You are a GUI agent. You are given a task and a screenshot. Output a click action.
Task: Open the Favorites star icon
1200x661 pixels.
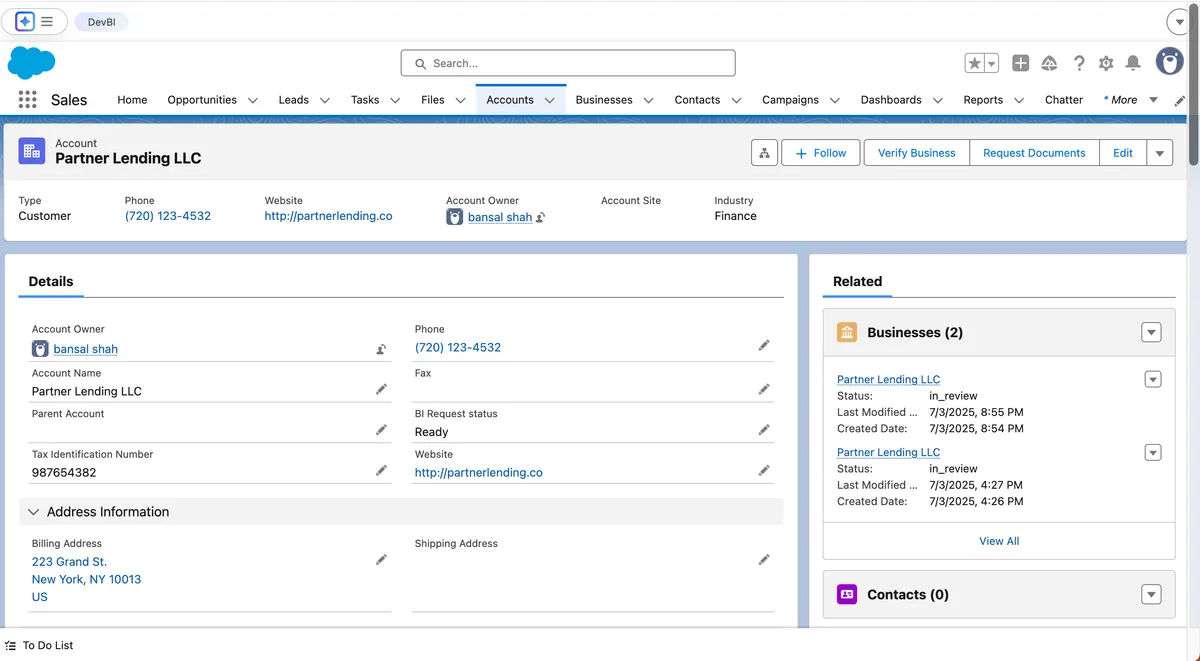click(974, 63)
